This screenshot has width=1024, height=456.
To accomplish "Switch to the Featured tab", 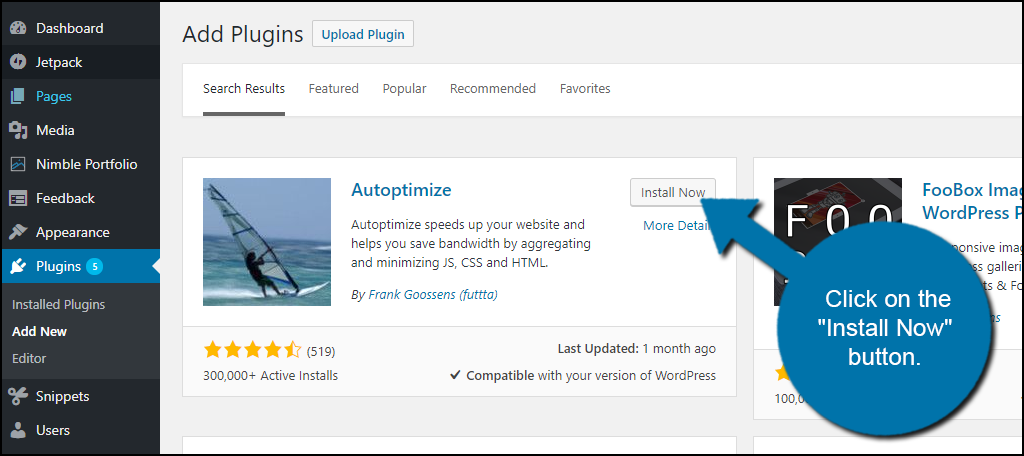I will [x=333, y=89].
